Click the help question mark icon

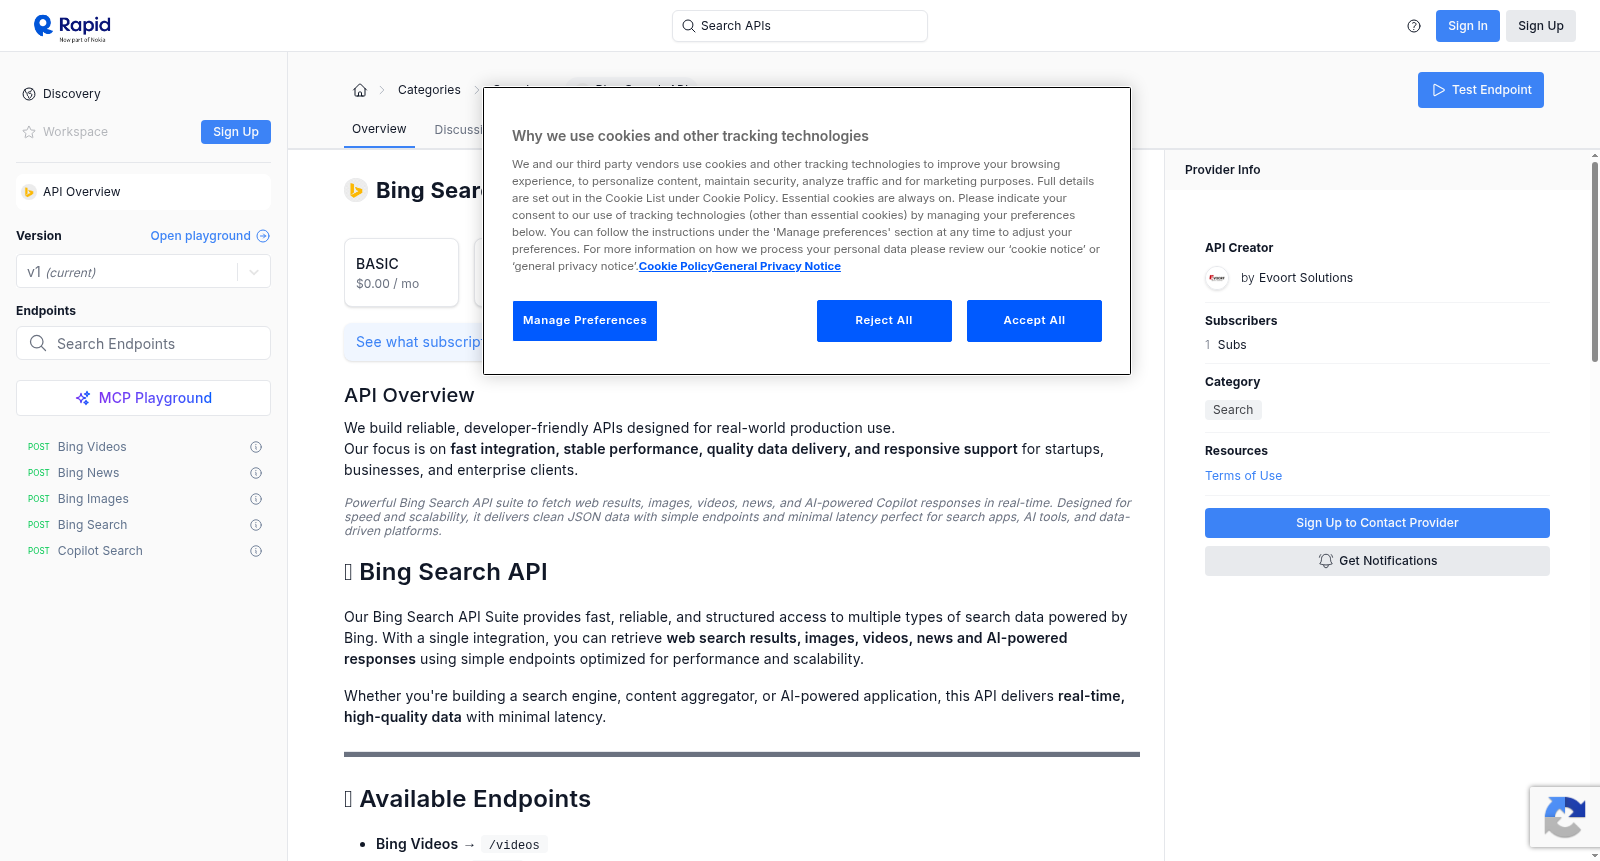(x=1414, y=26)
